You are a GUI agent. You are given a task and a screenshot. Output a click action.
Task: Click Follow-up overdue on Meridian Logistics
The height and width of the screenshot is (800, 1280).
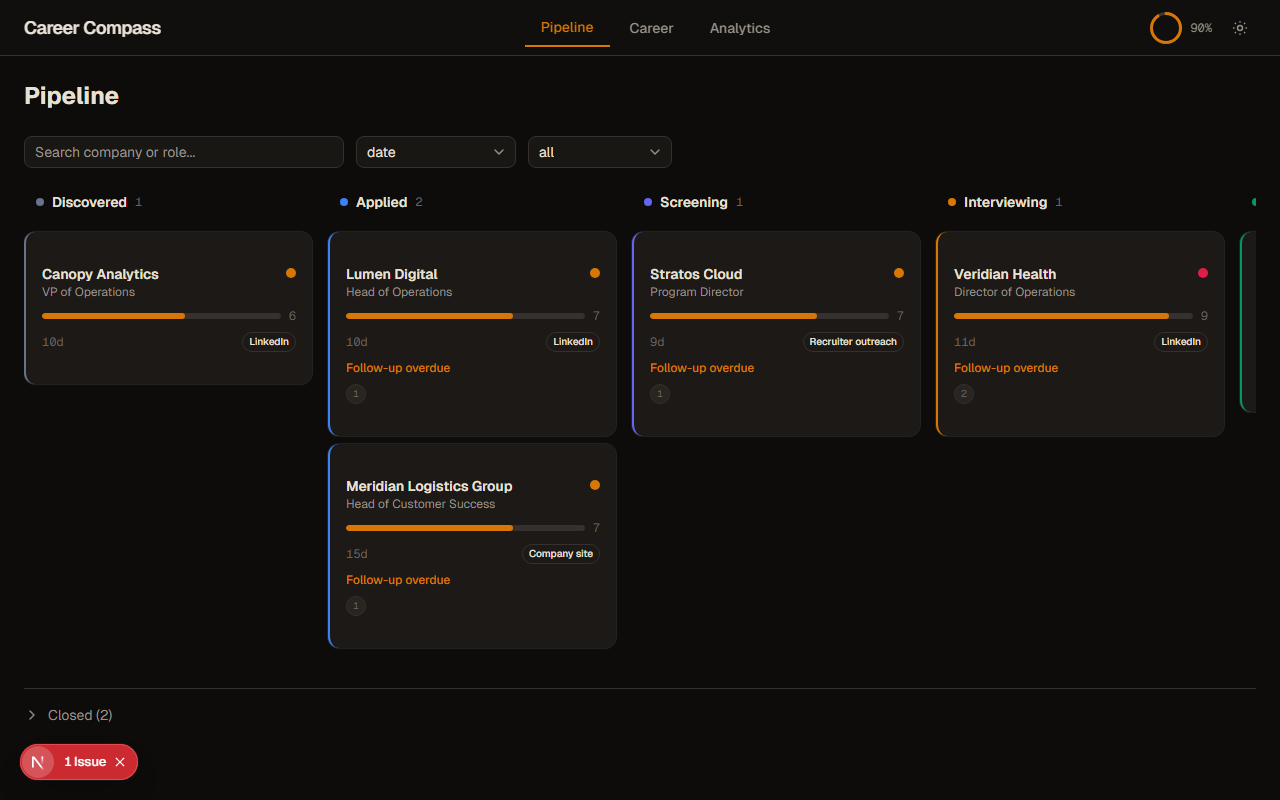[398, 580]
